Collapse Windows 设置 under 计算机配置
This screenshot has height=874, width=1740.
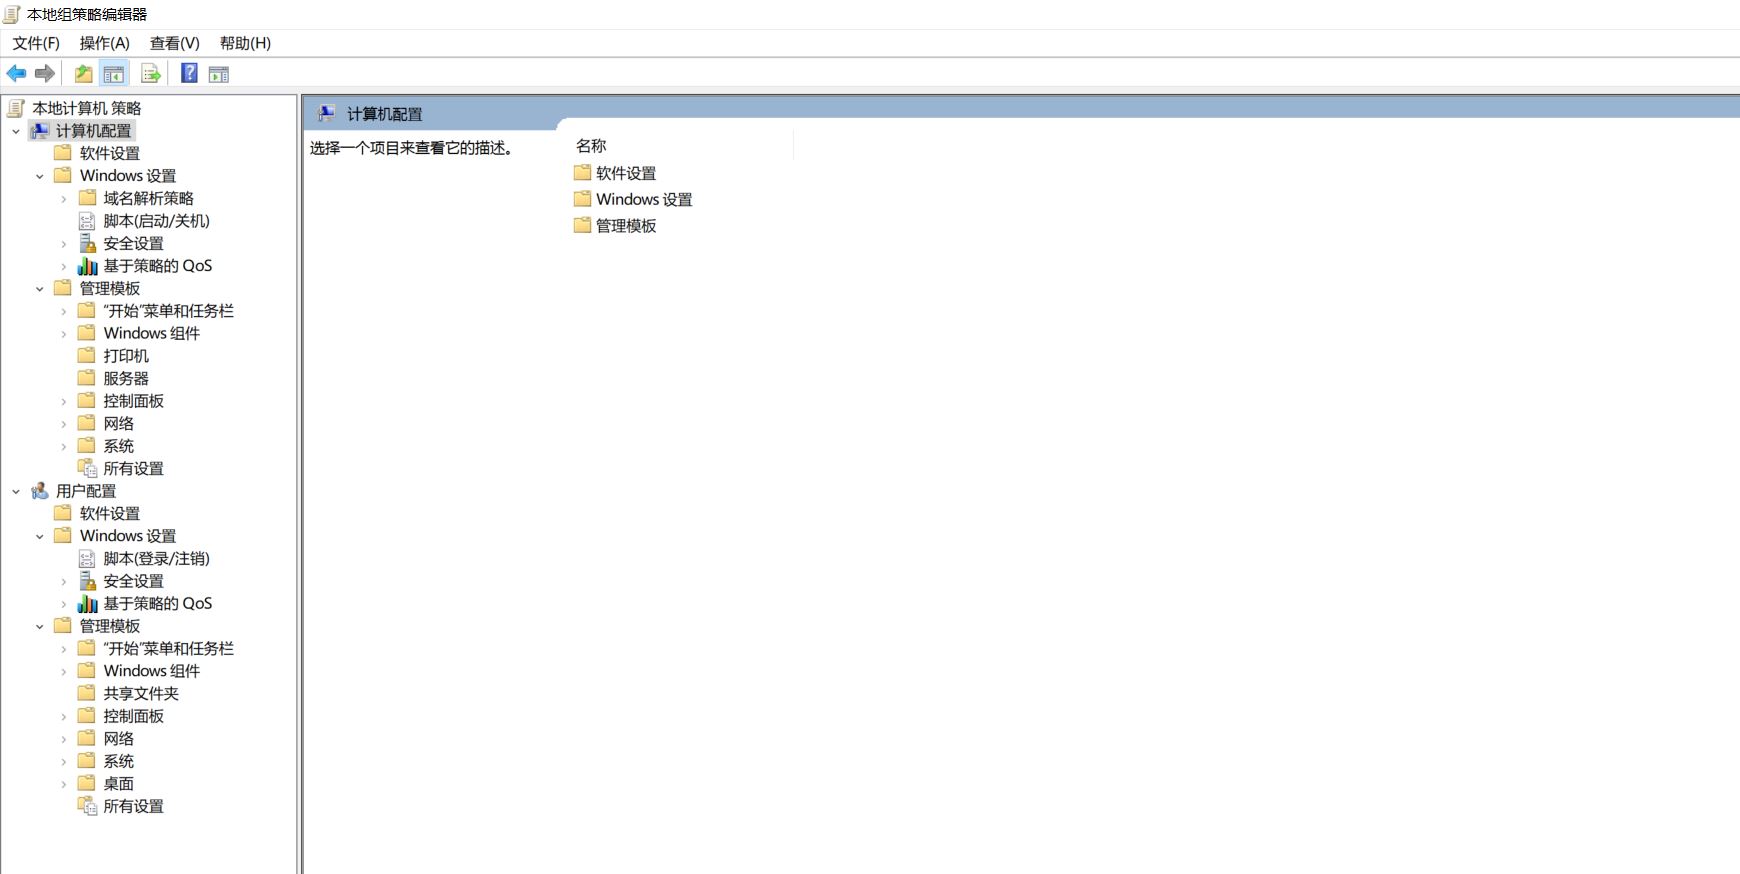[x=40, y=176]
